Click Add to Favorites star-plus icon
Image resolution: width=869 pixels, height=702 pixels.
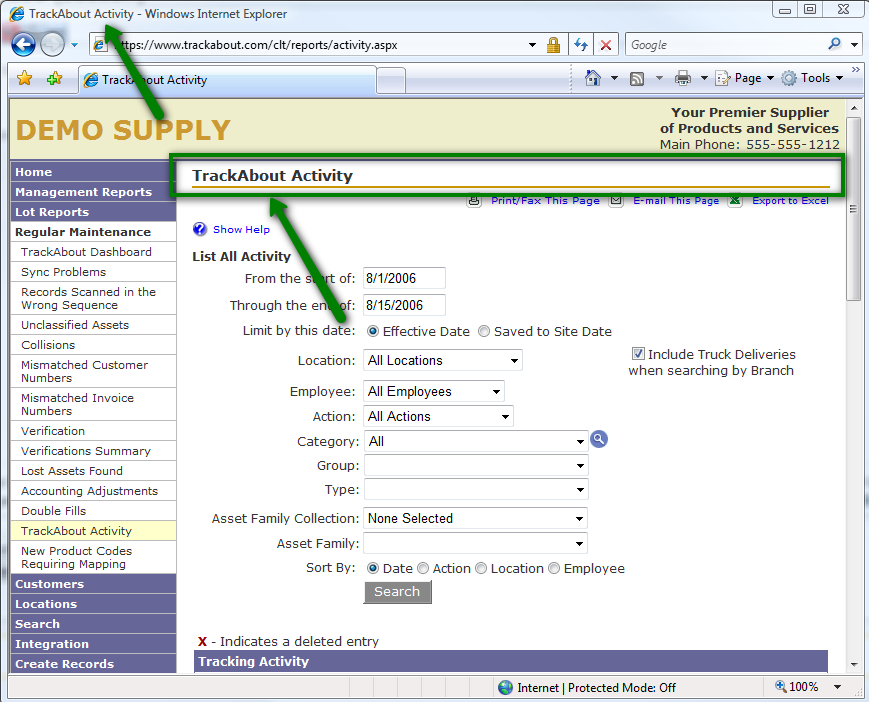54,78
